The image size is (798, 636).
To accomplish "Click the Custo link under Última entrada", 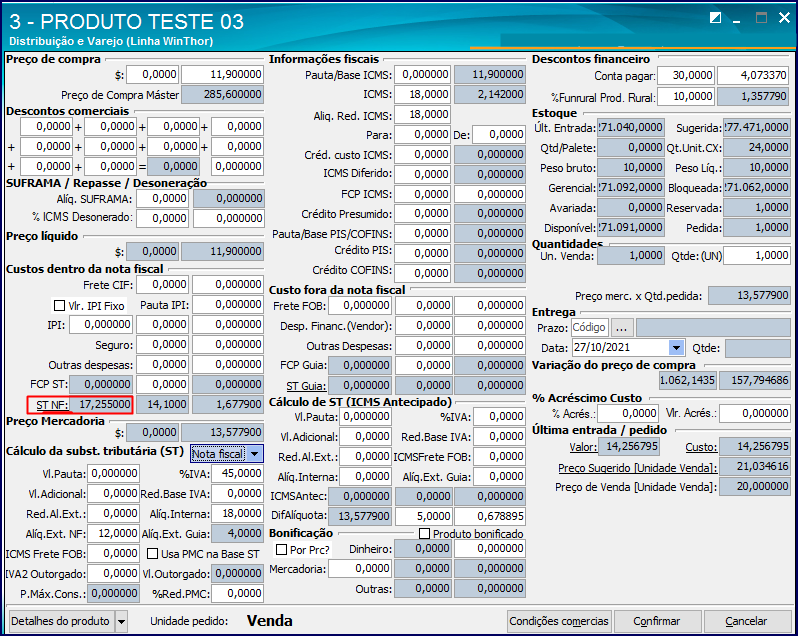I will tap(701, 447).
